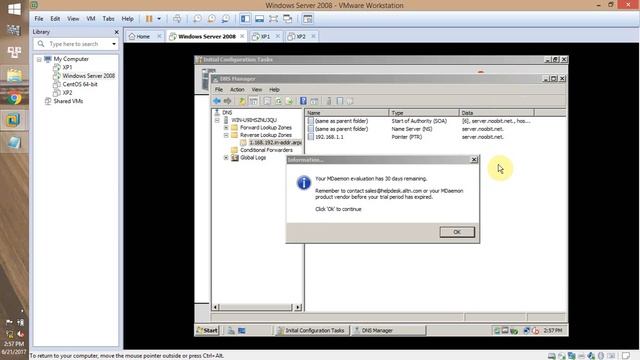Click the blue Help icon in DNS Manager toolbar

tap(303, 101)
